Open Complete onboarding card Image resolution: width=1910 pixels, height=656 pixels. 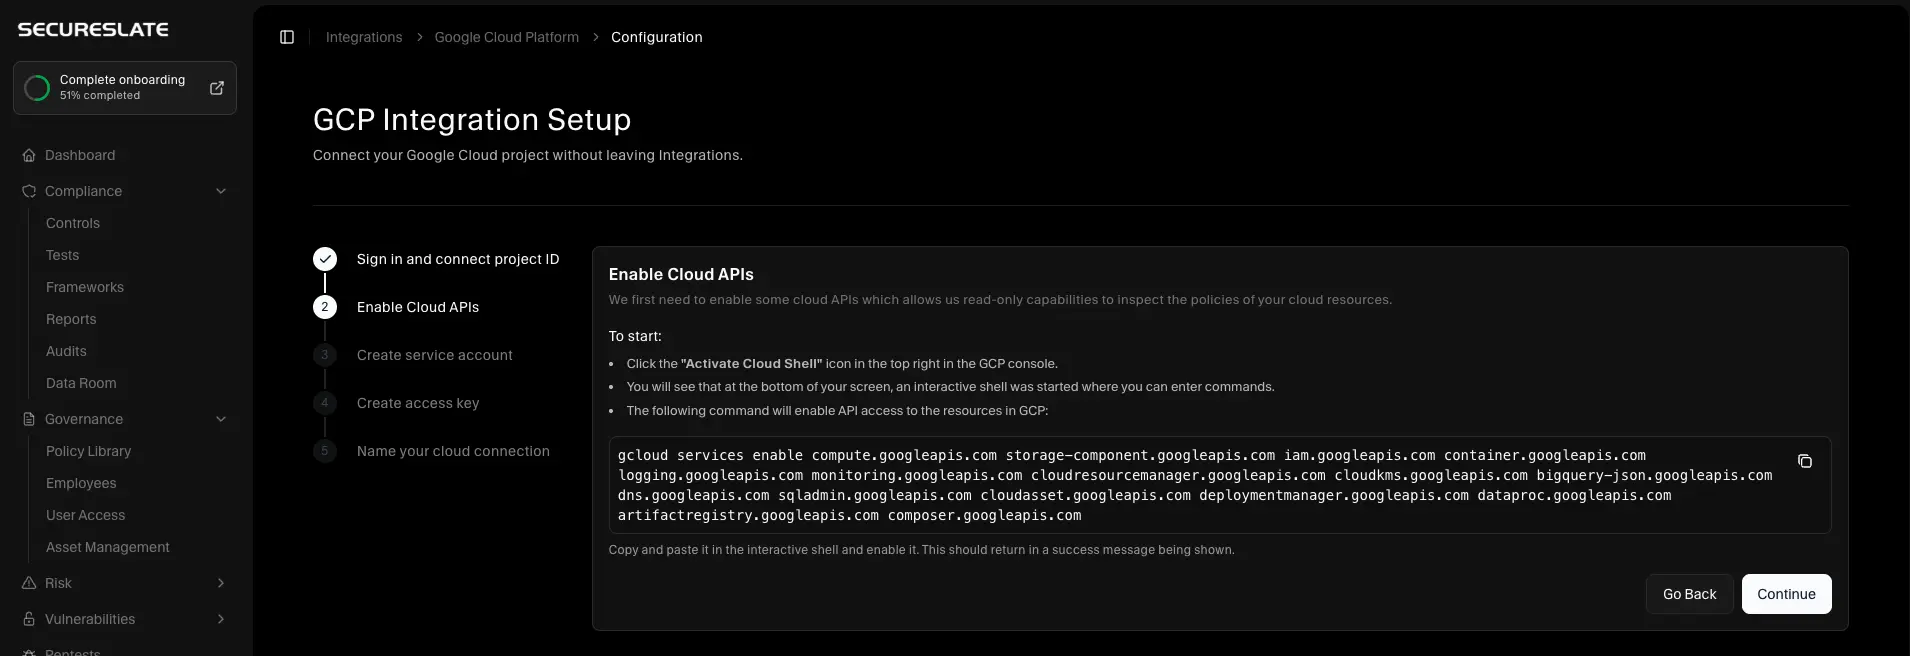pyautogui.click(x=125, y=88)
